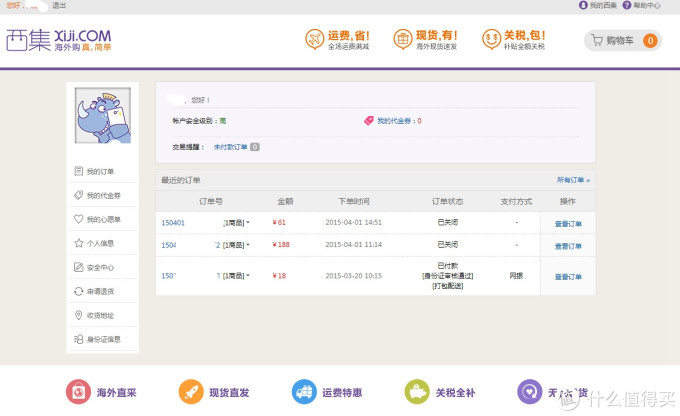This screenshot has width=680, height=416.
Task: Open the 所有订单 link
Action: (x=573, y=180)
